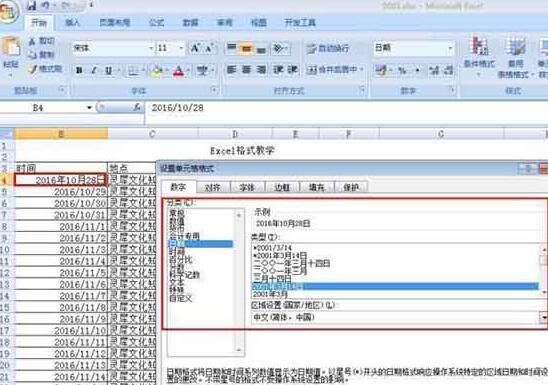Click the Paste icon in ribbon
This screenshot has width=548, height=385.
11,47
